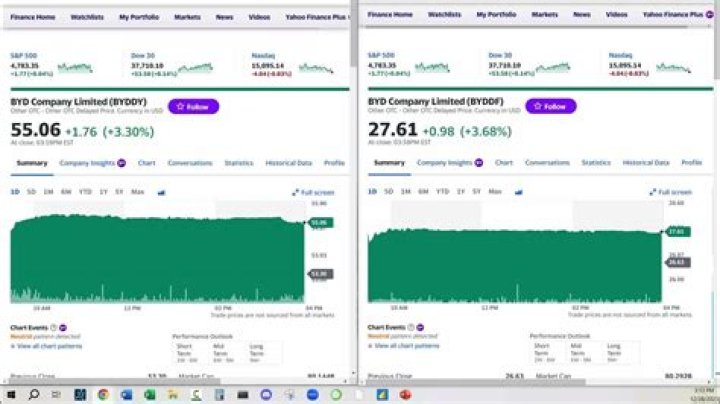The width and height of the screenshot is (720, 404).
Task: Click chart-type icon in BYDDF window
Action: click(518, 192)
